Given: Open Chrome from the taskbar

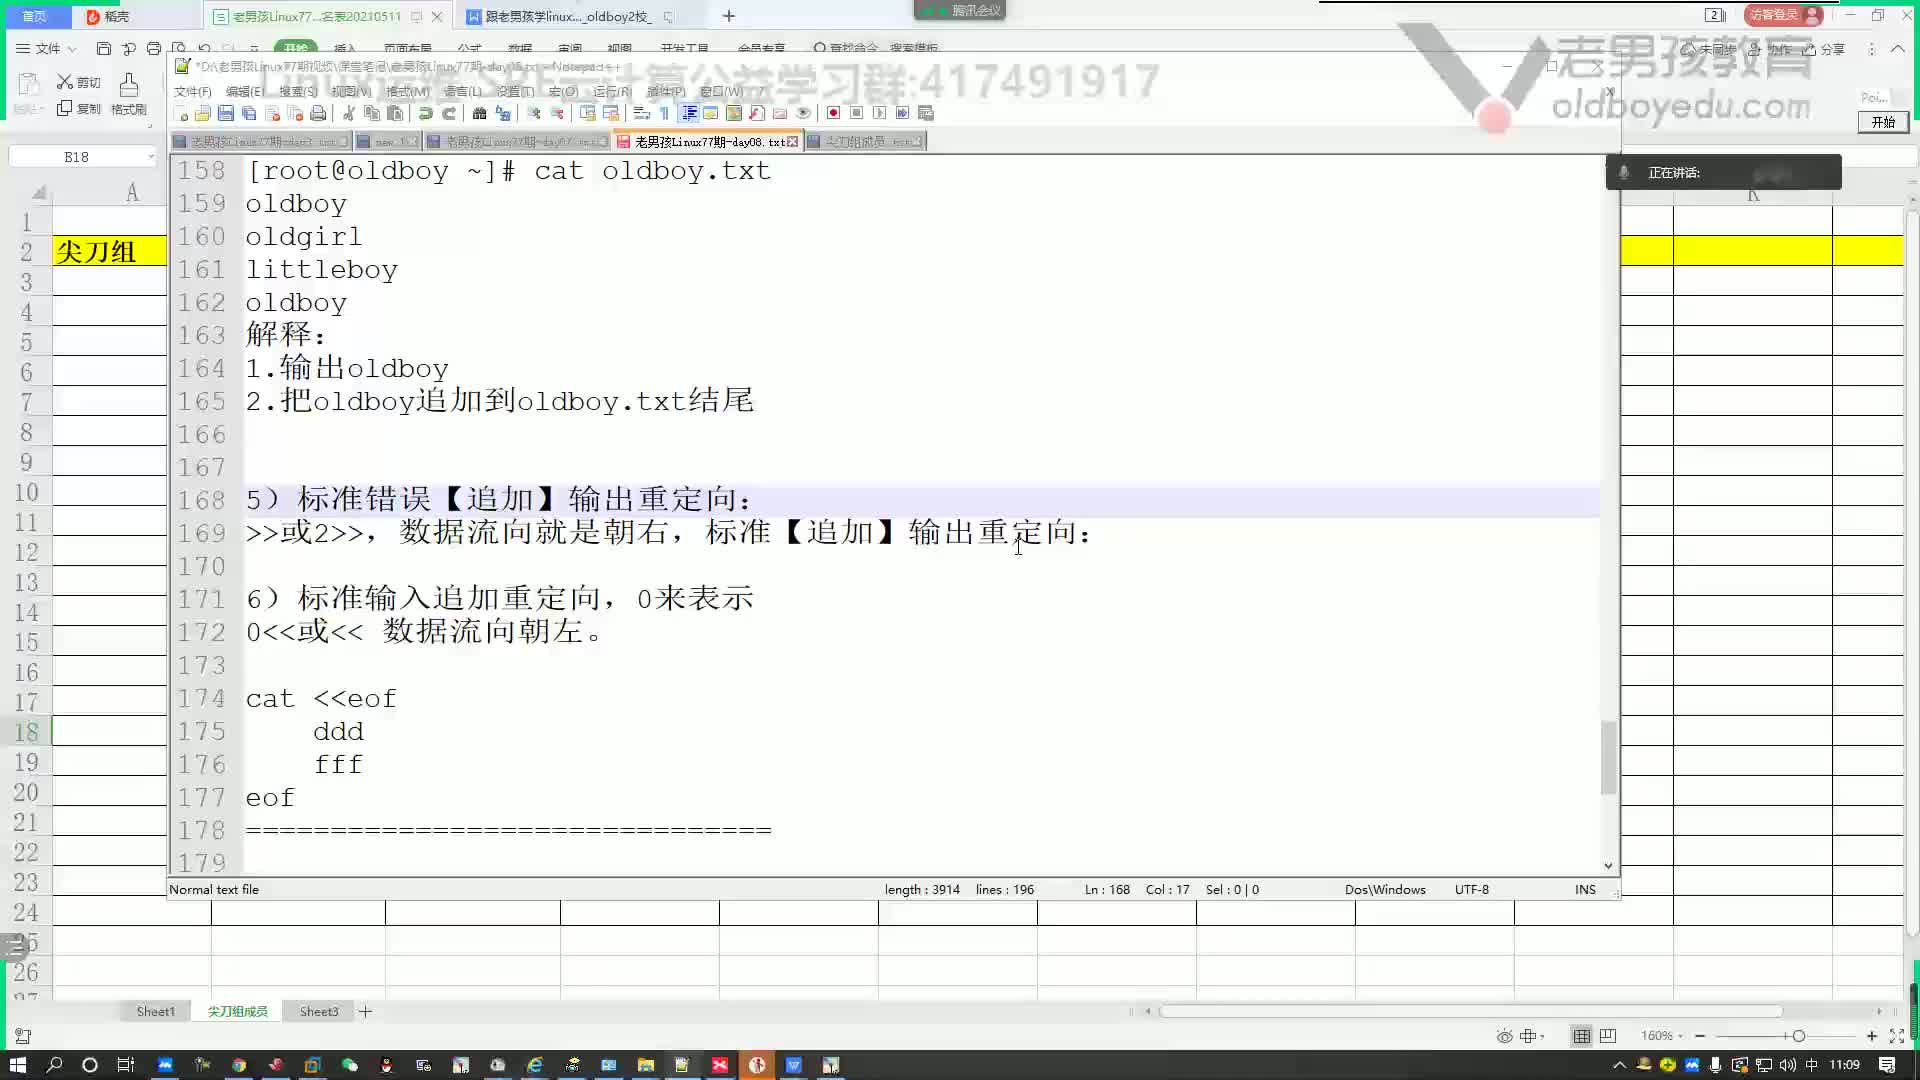Looking at the screenshot, I should click(239, 1065).
